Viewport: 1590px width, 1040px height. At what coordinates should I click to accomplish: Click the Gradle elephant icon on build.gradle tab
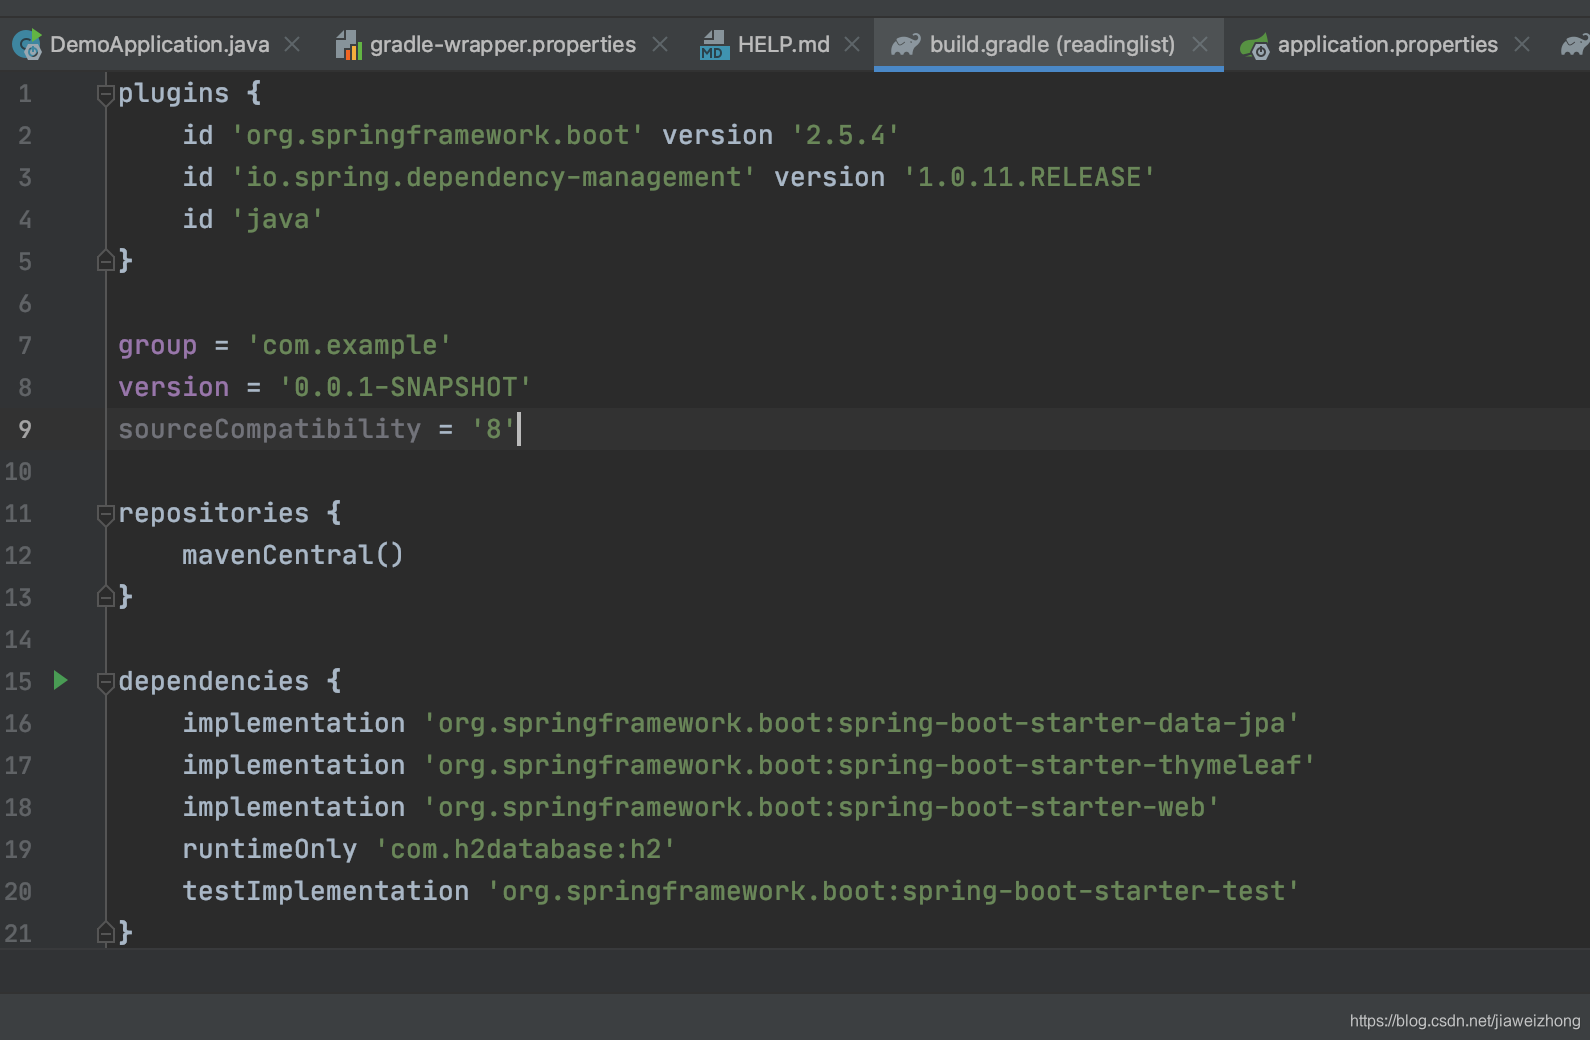coord(905,45)
